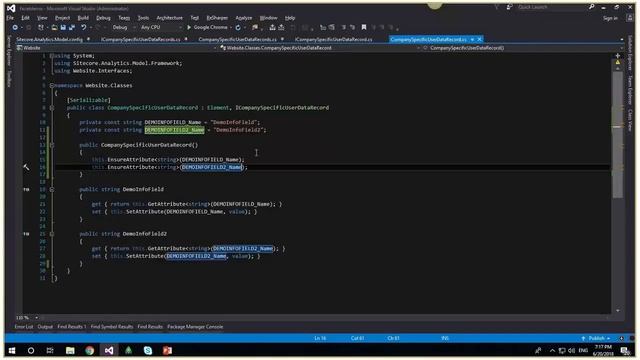Click the Cortana circle taskbar icon
This screenshot has width=640, height=360.
(x=31, y=350)
